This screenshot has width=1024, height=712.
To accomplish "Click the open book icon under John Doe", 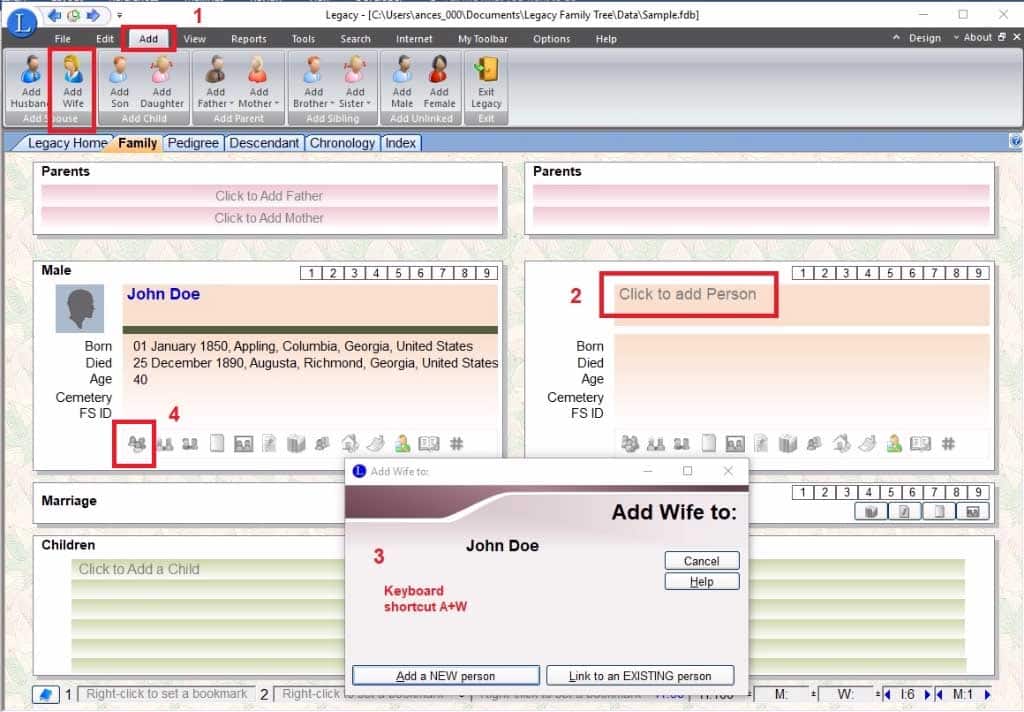I will point(429,444).
